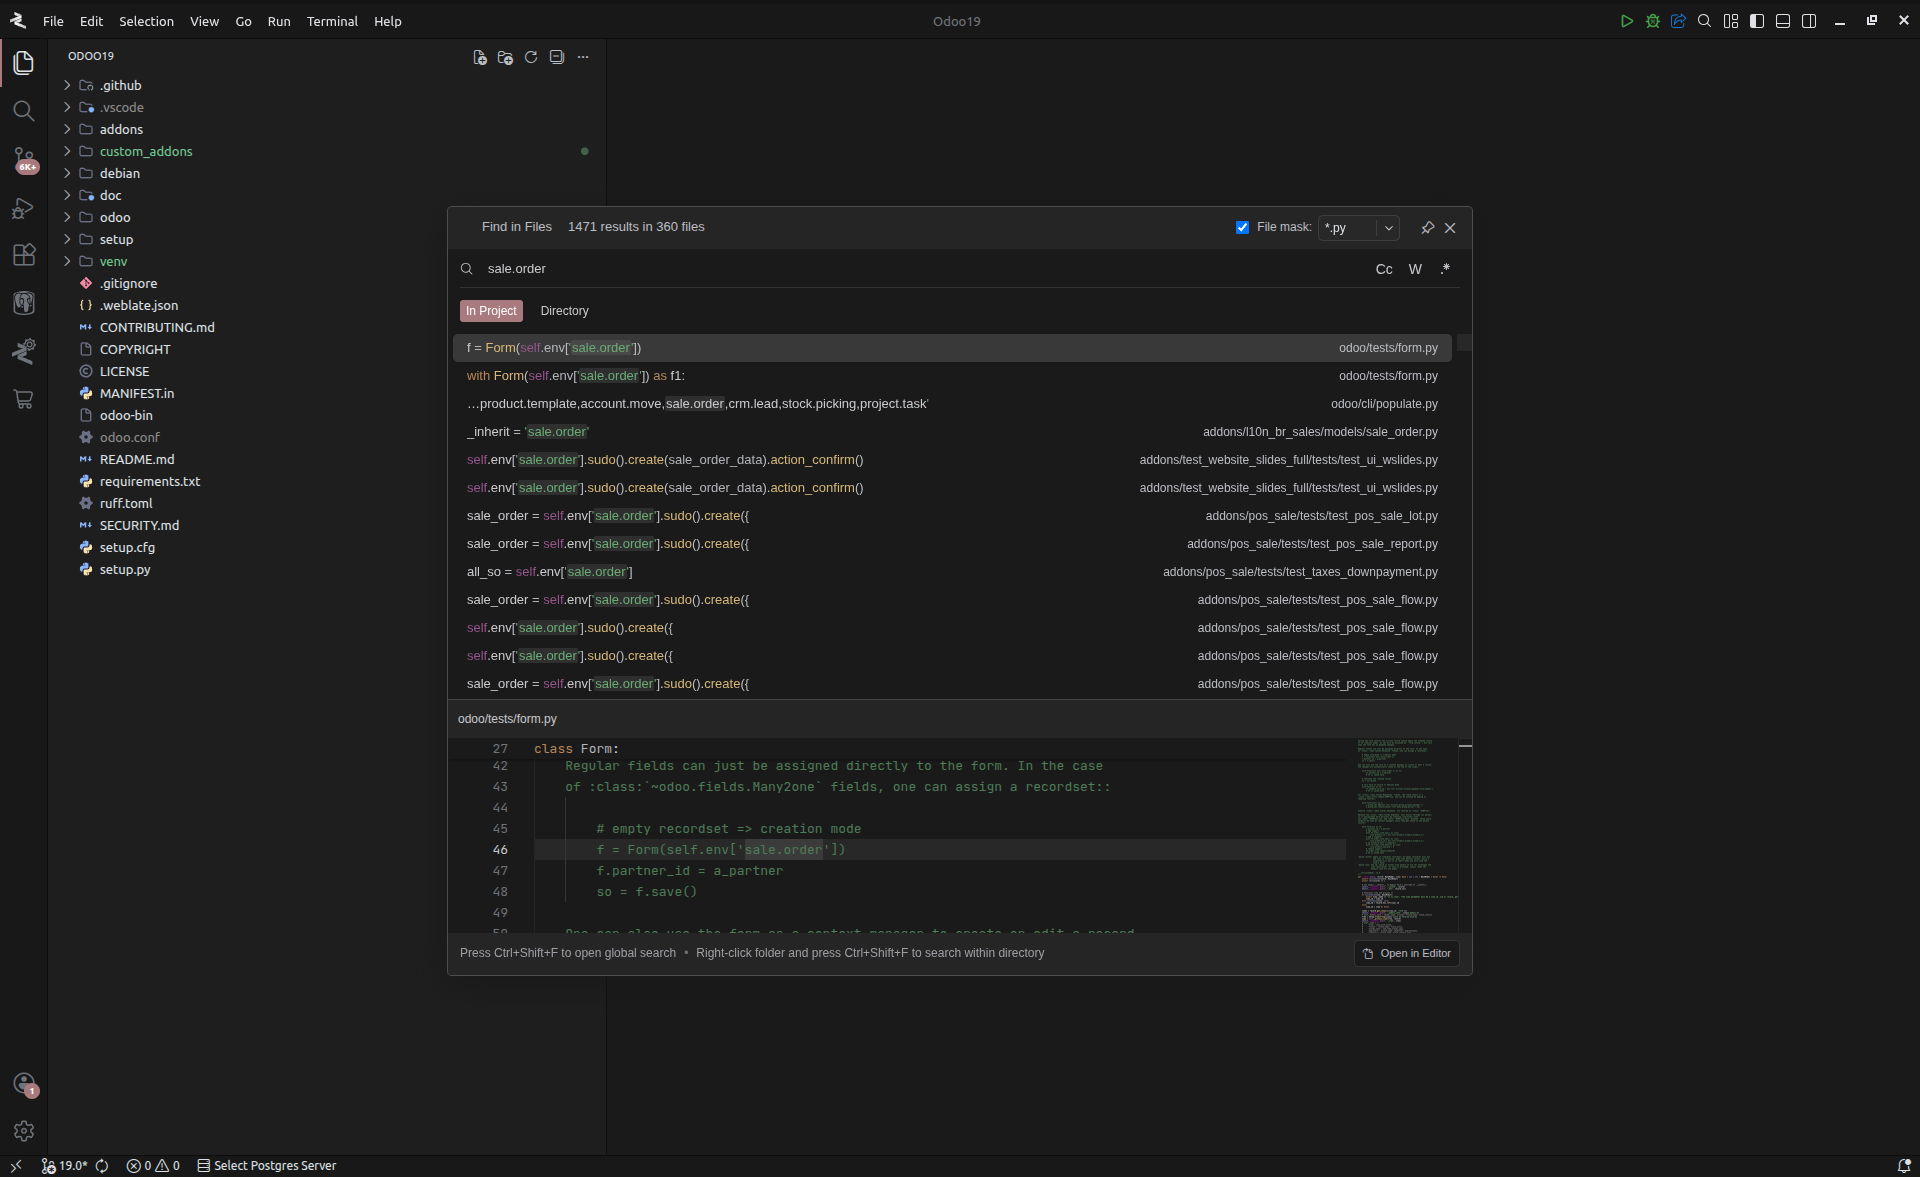Image resolution: width=1920 pixels, height=1177 pixels.
Task: Create a new file in the ODOO19 explorer
Action: [x=480, y=57]
